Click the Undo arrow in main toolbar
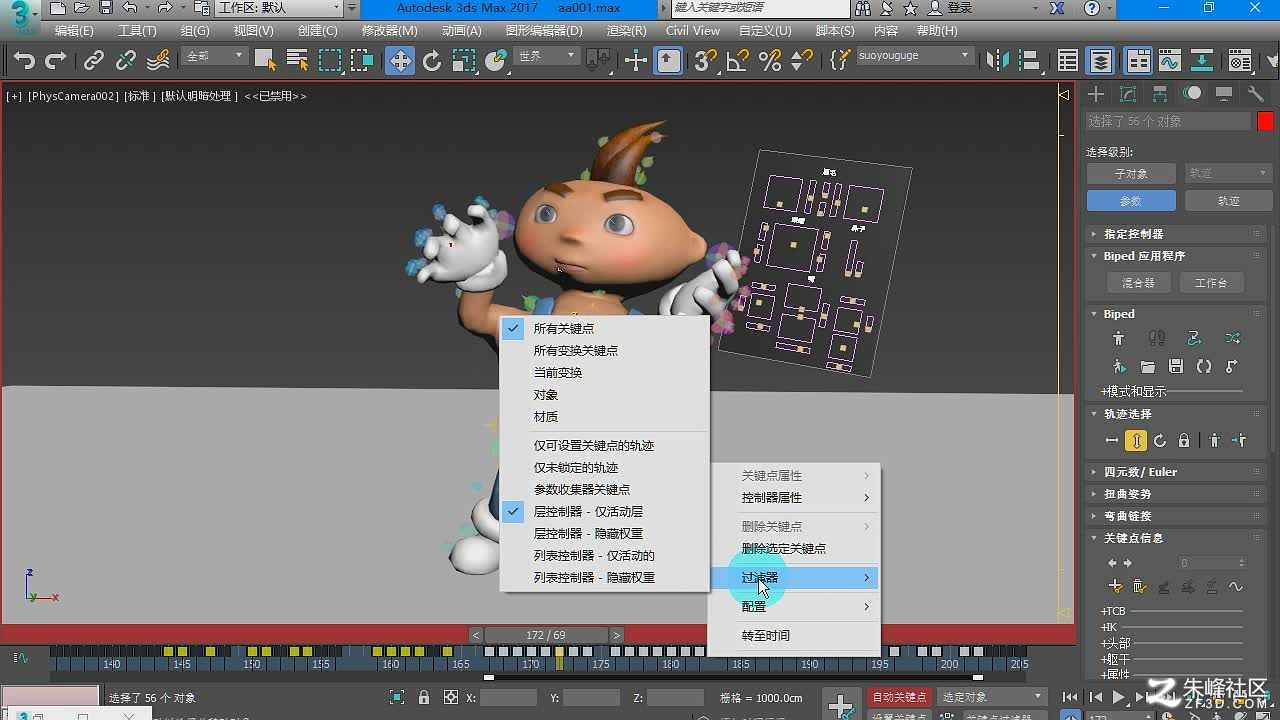 24,61
